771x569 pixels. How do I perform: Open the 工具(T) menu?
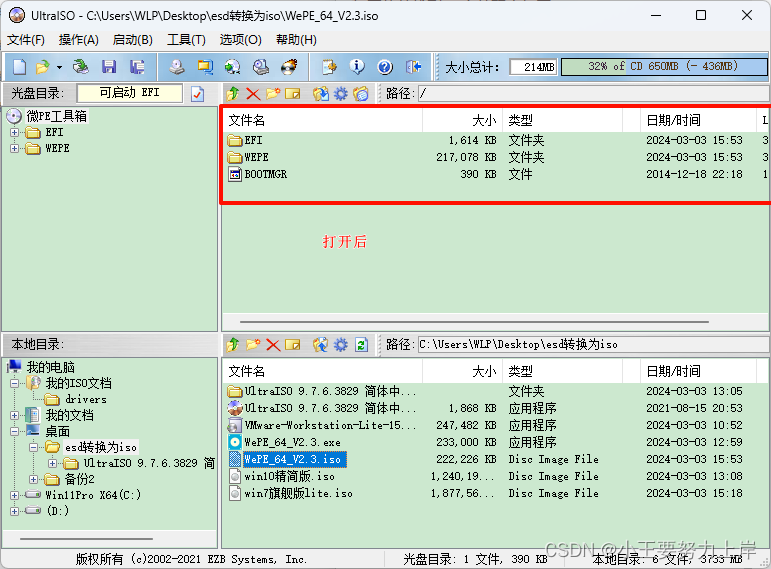186,40
